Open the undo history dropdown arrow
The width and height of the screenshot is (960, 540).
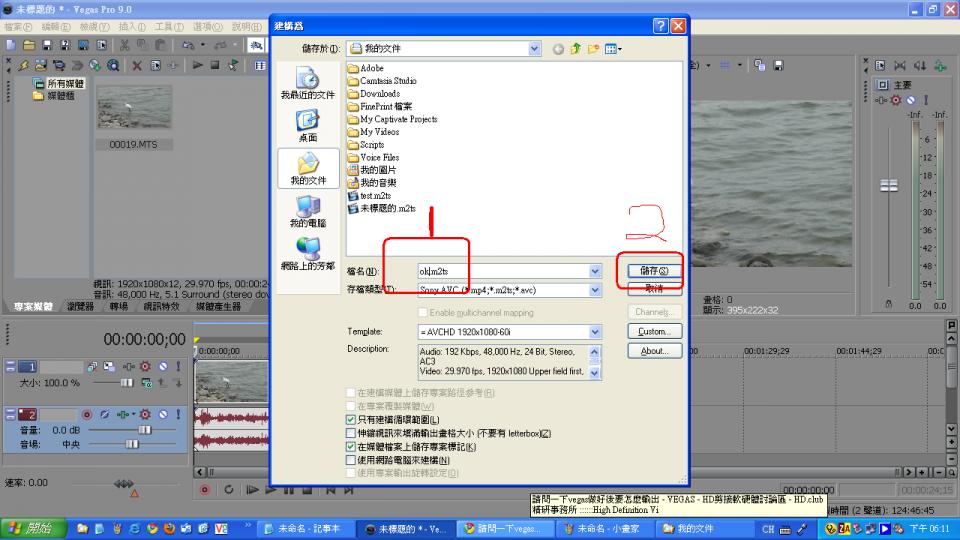pos(203,45)
